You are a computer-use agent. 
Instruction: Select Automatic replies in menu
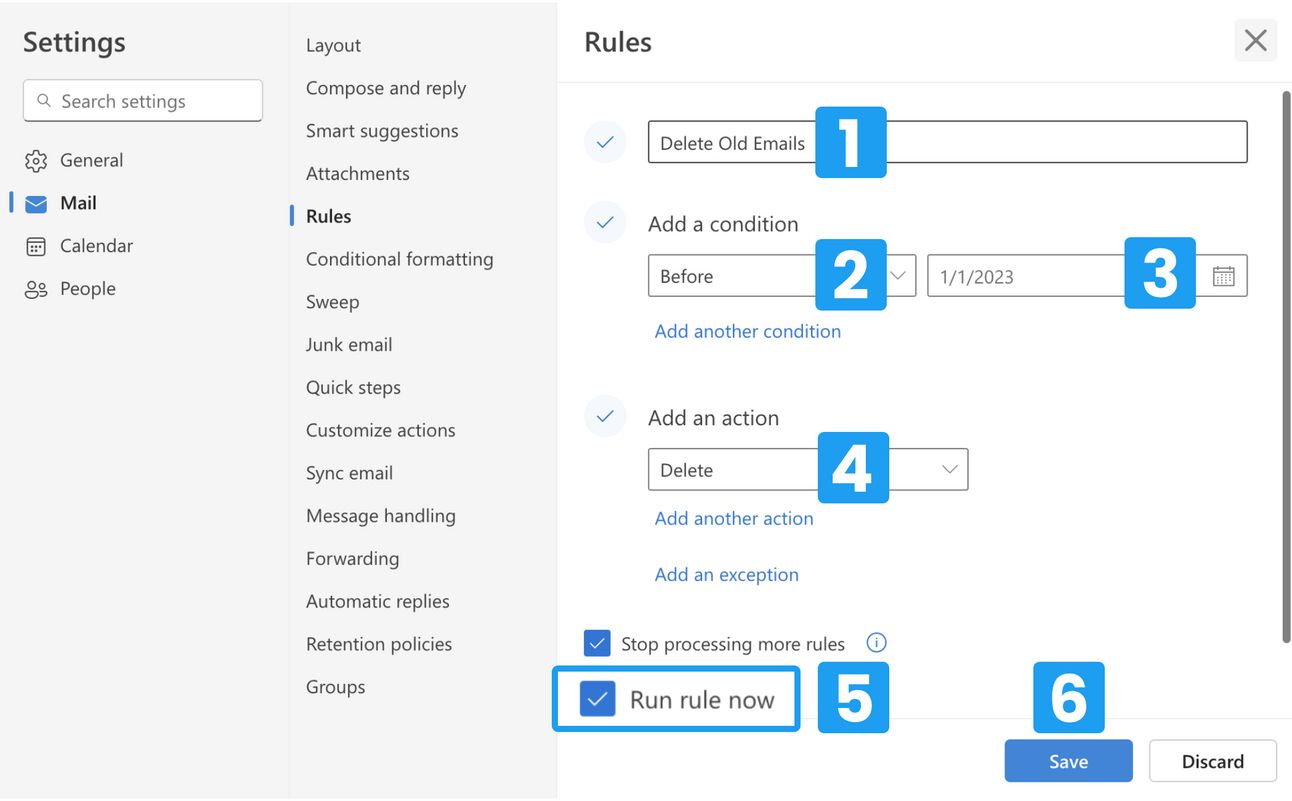(x=377, y=602)
